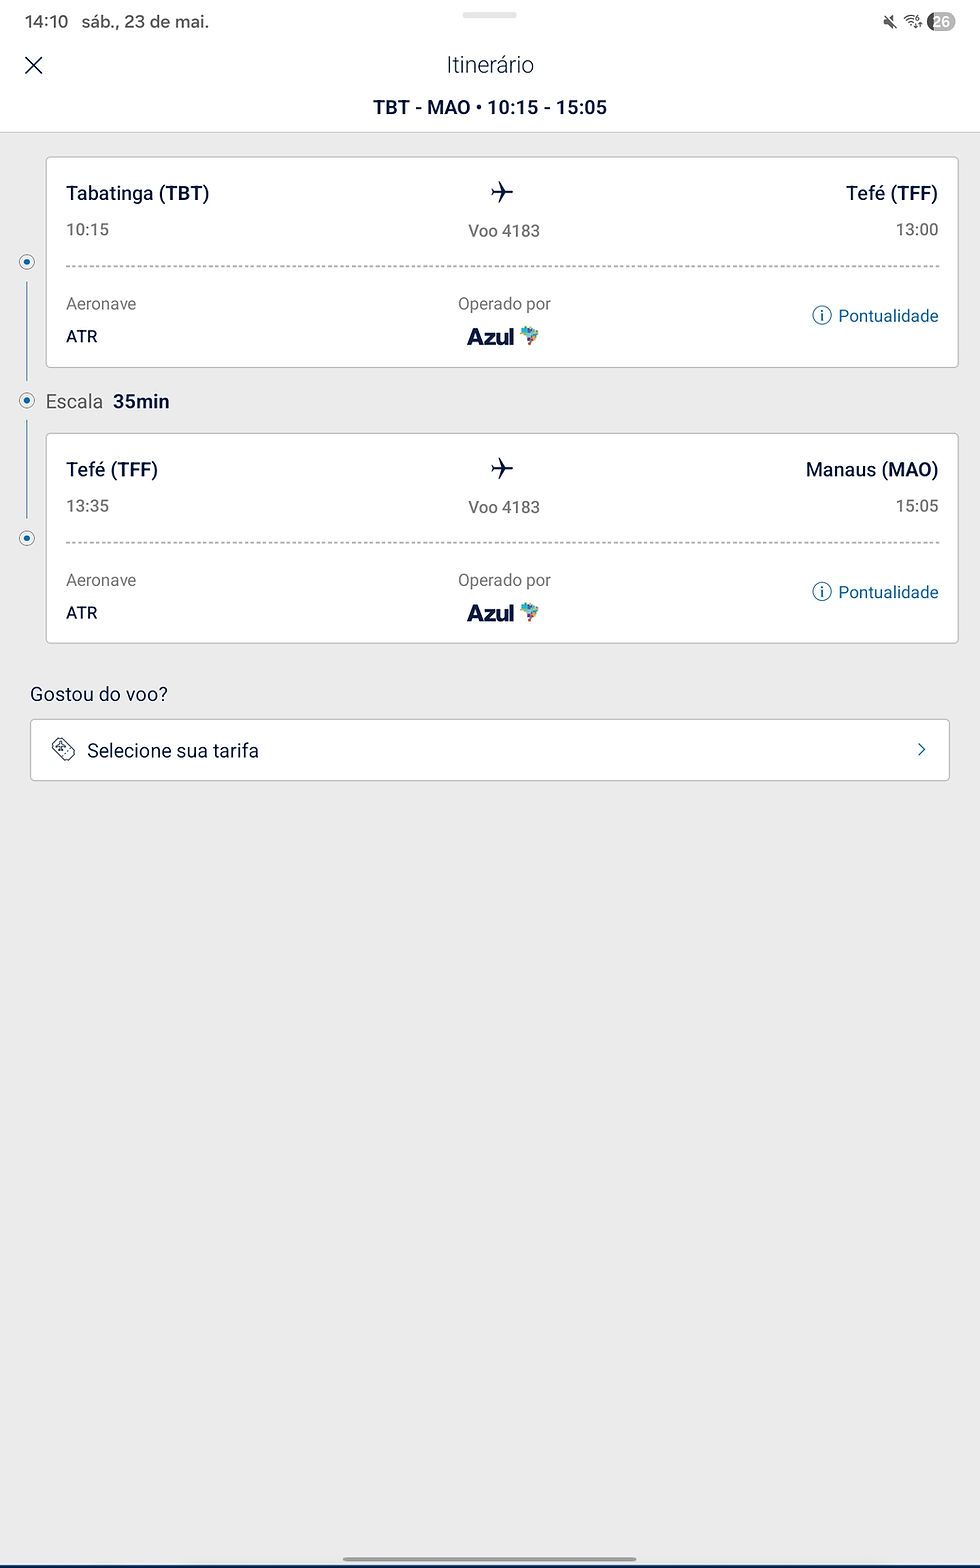Screen dimensions: 980x1568
Task: Close the Itinerário screen with X
Action: (x=33, y=66)
